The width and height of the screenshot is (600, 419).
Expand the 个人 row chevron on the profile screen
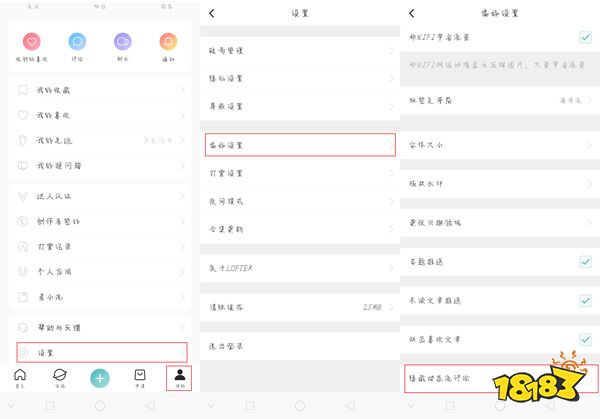point(182,272)
